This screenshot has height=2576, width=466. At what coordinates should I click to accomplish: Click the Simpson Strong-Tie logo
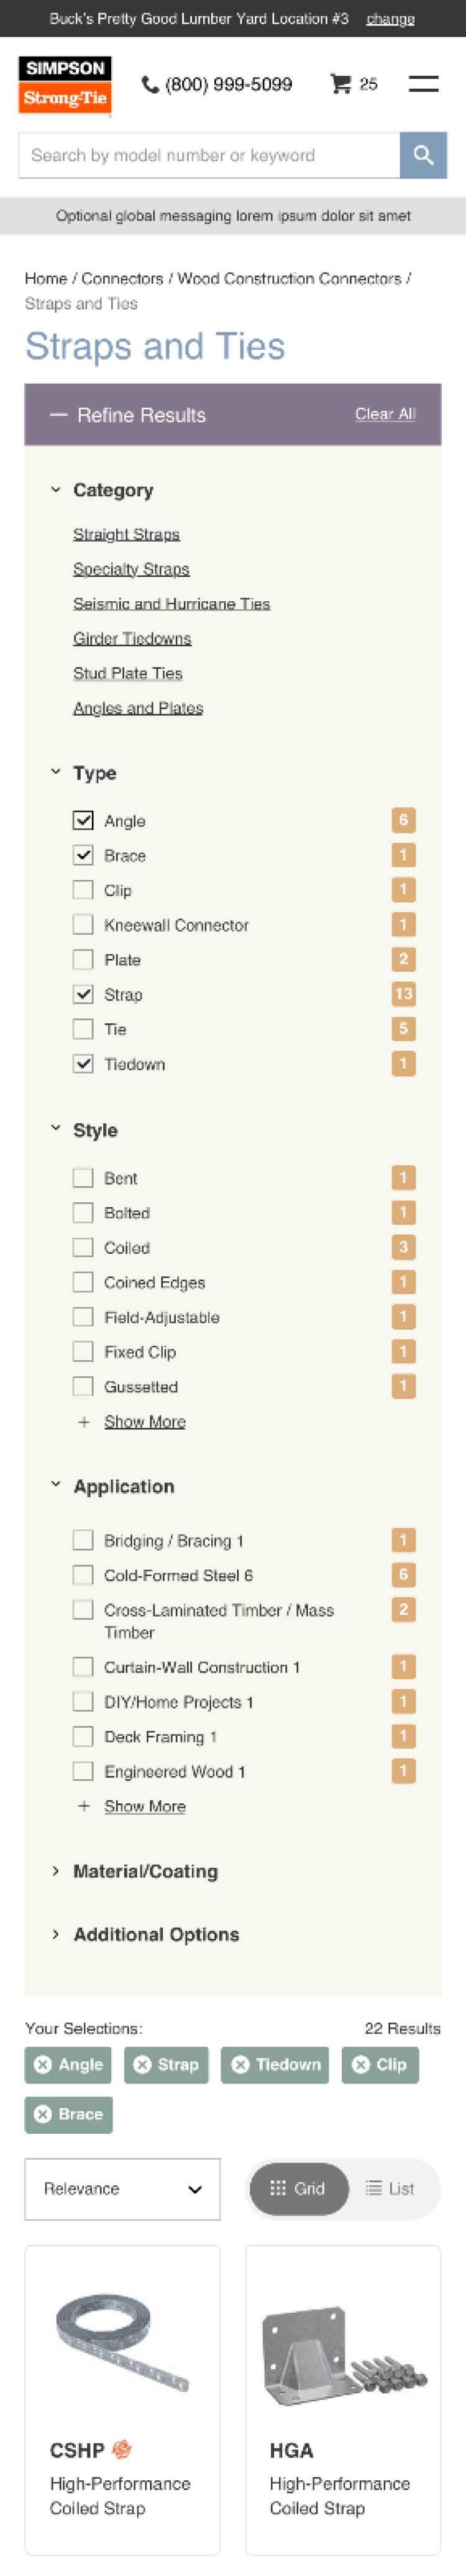pos(65,84)
